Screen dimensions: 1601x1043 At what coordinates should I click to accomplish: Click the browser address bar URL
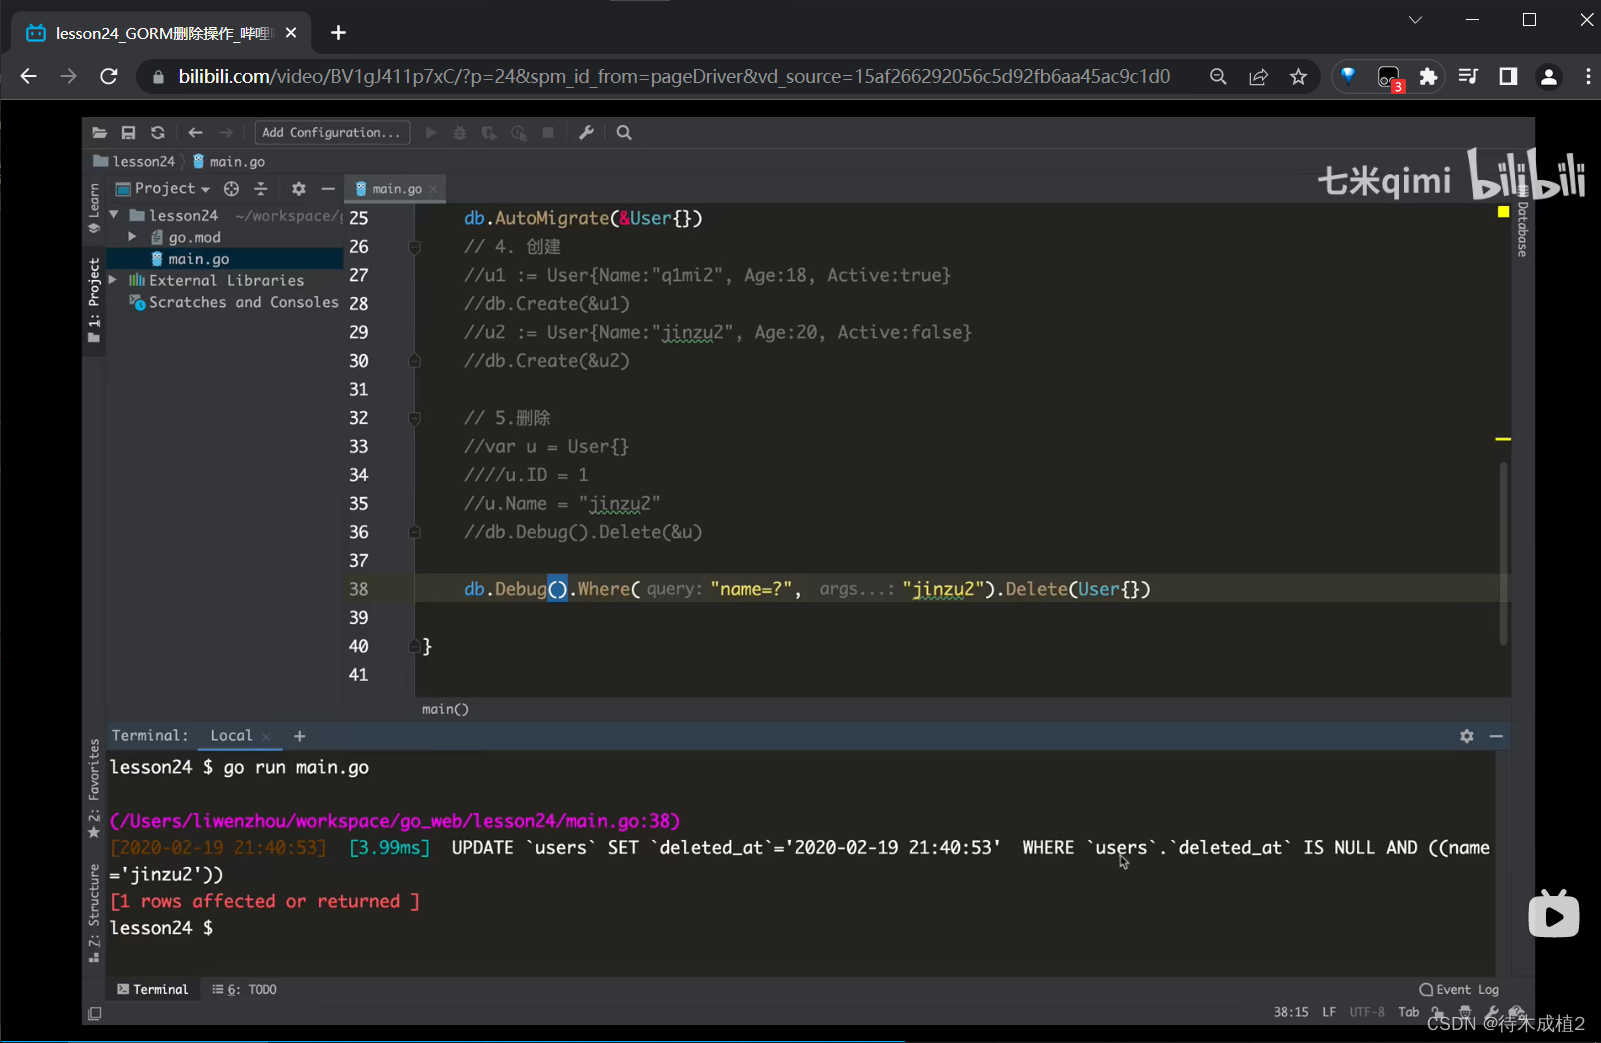[674, 76]
